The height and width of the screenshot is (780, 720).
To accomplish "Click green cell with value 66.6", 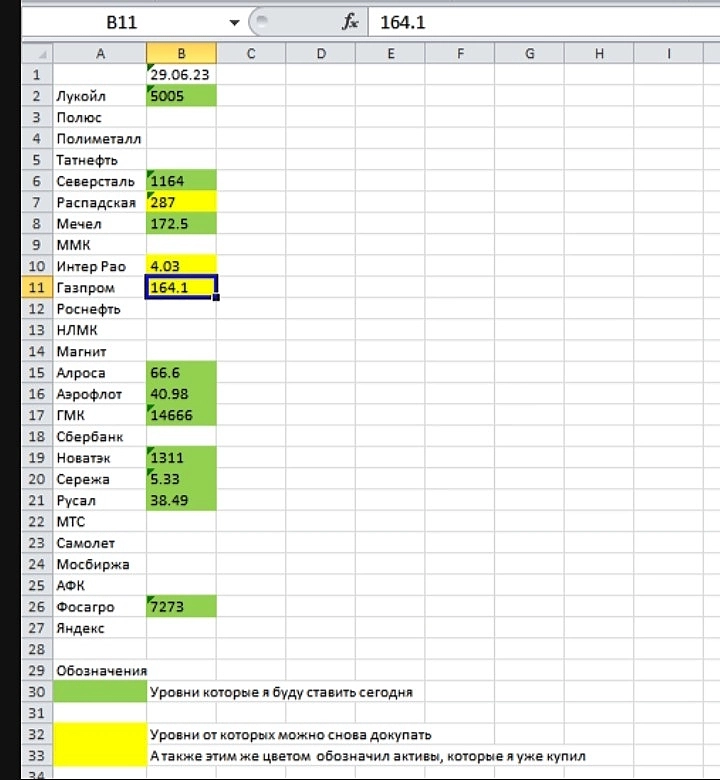I will (181, 373).
